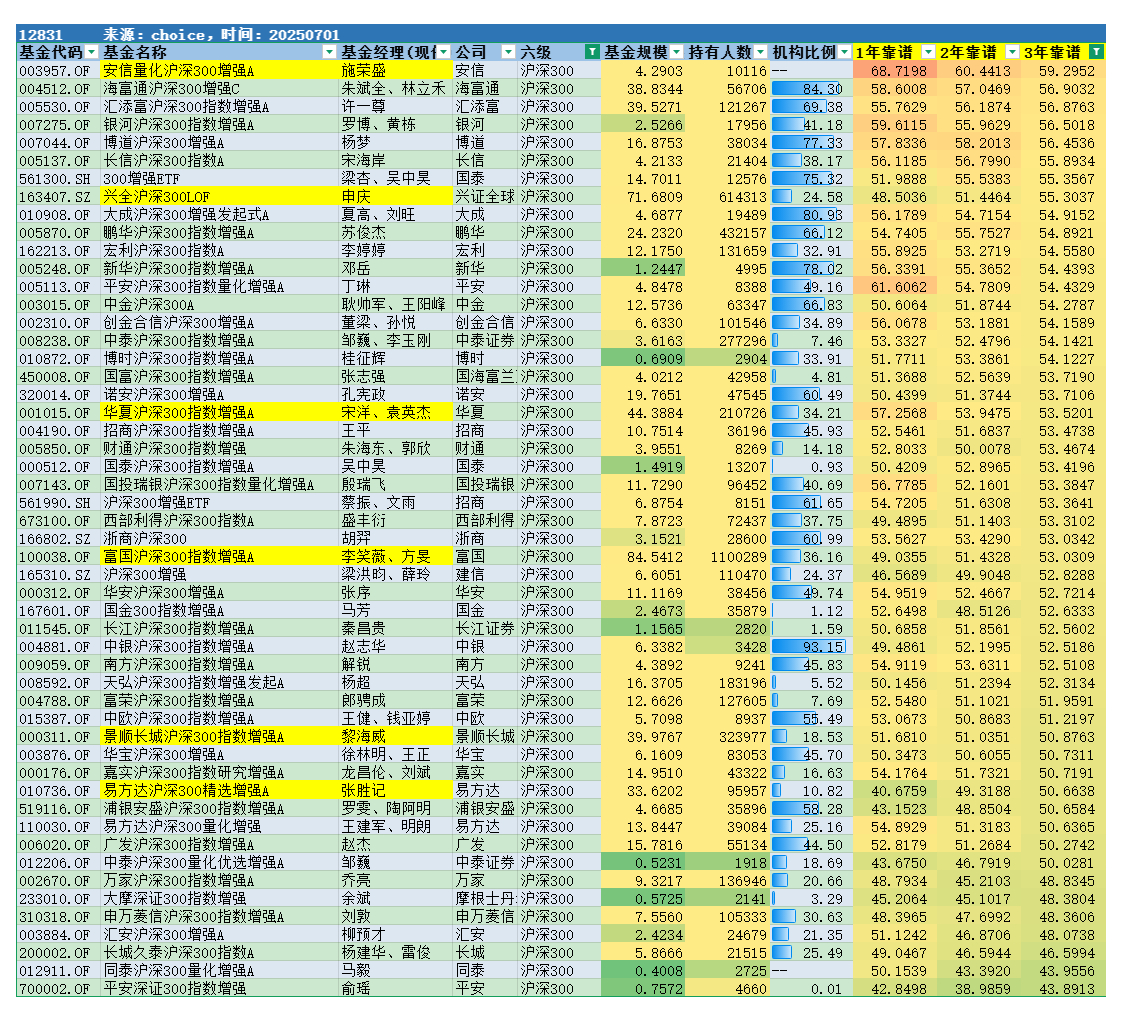1122x1013 pixels.
Task: Select company cell 申万菱信
Action: [x=485, y=916]
